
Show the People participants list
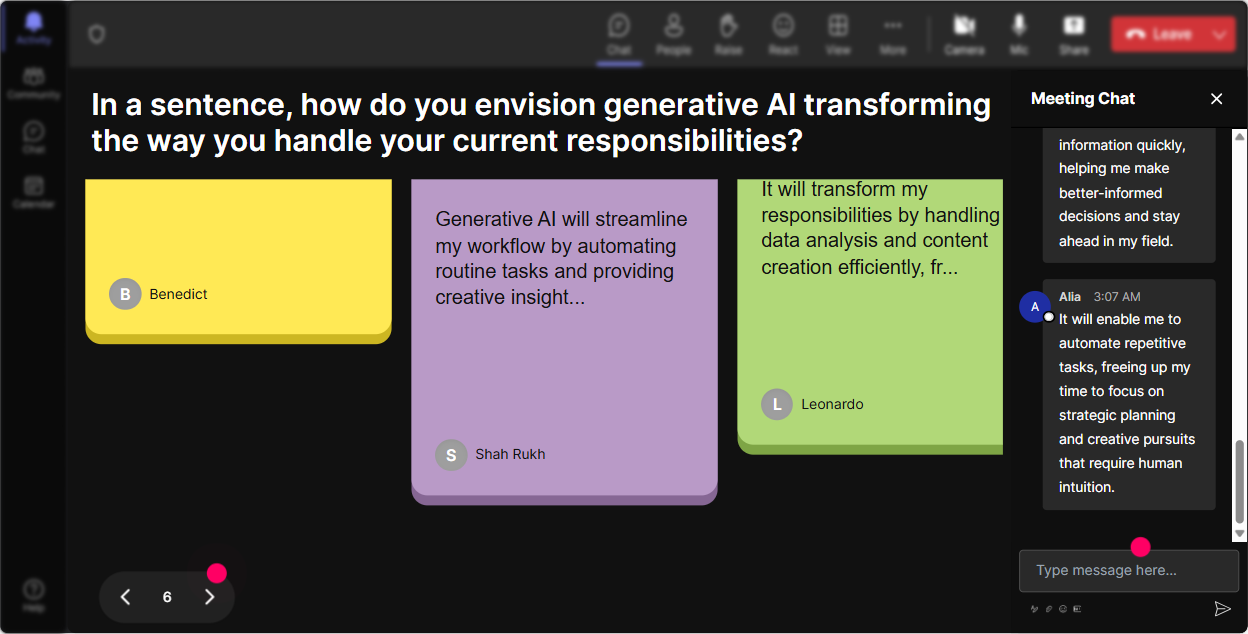coord(674,33)
